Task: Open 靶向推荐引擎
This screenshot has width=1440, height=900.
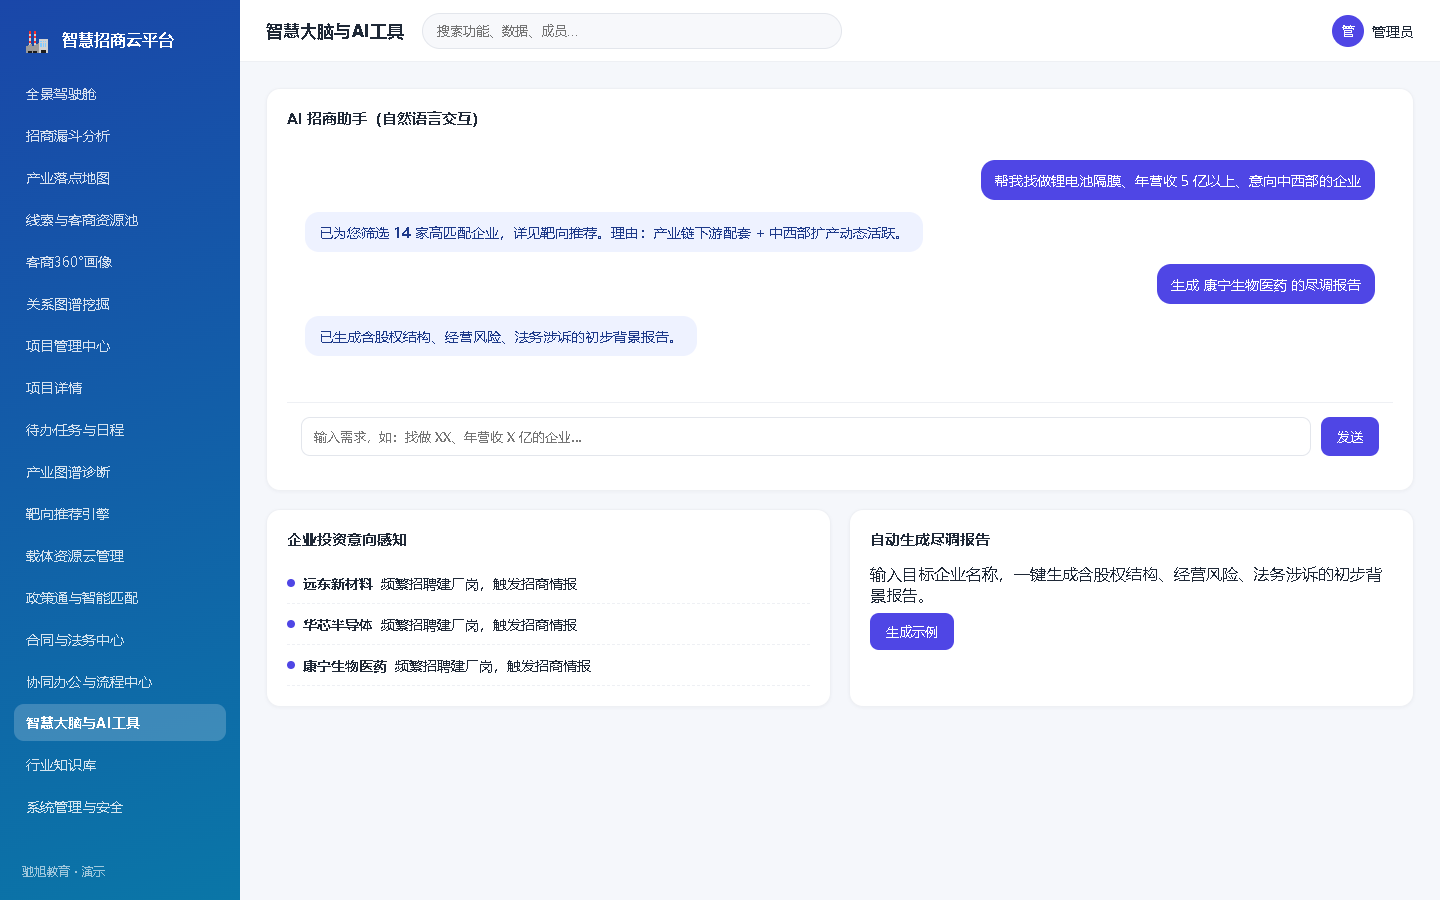Action: point(120,514)
